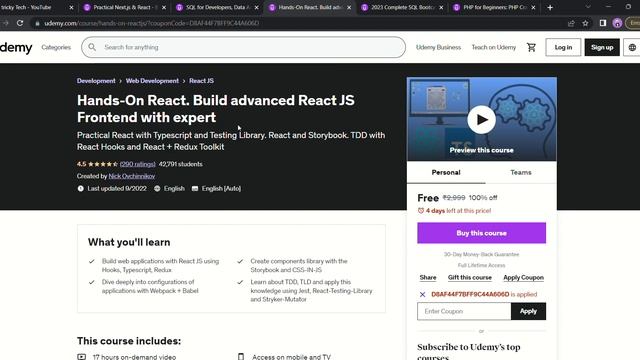Reload the page with refresh icon
640x360 pixels.
pyautogui.click(x=20, y=23)
